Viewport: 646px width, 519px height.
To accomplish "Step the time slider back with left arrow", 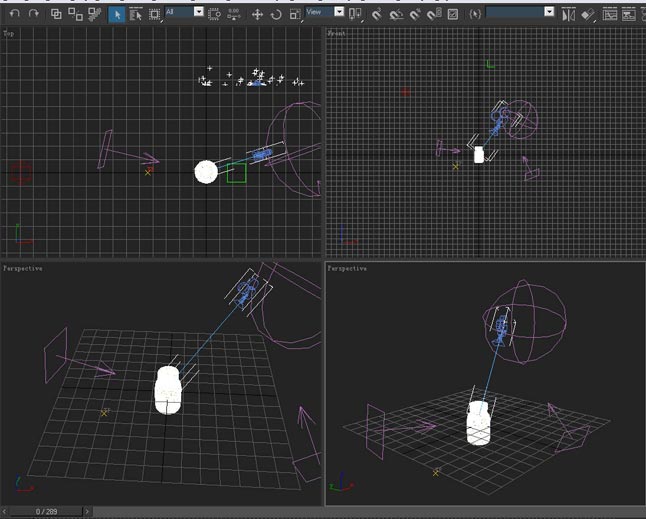I will pyautogui.click(x=4, y=512).
